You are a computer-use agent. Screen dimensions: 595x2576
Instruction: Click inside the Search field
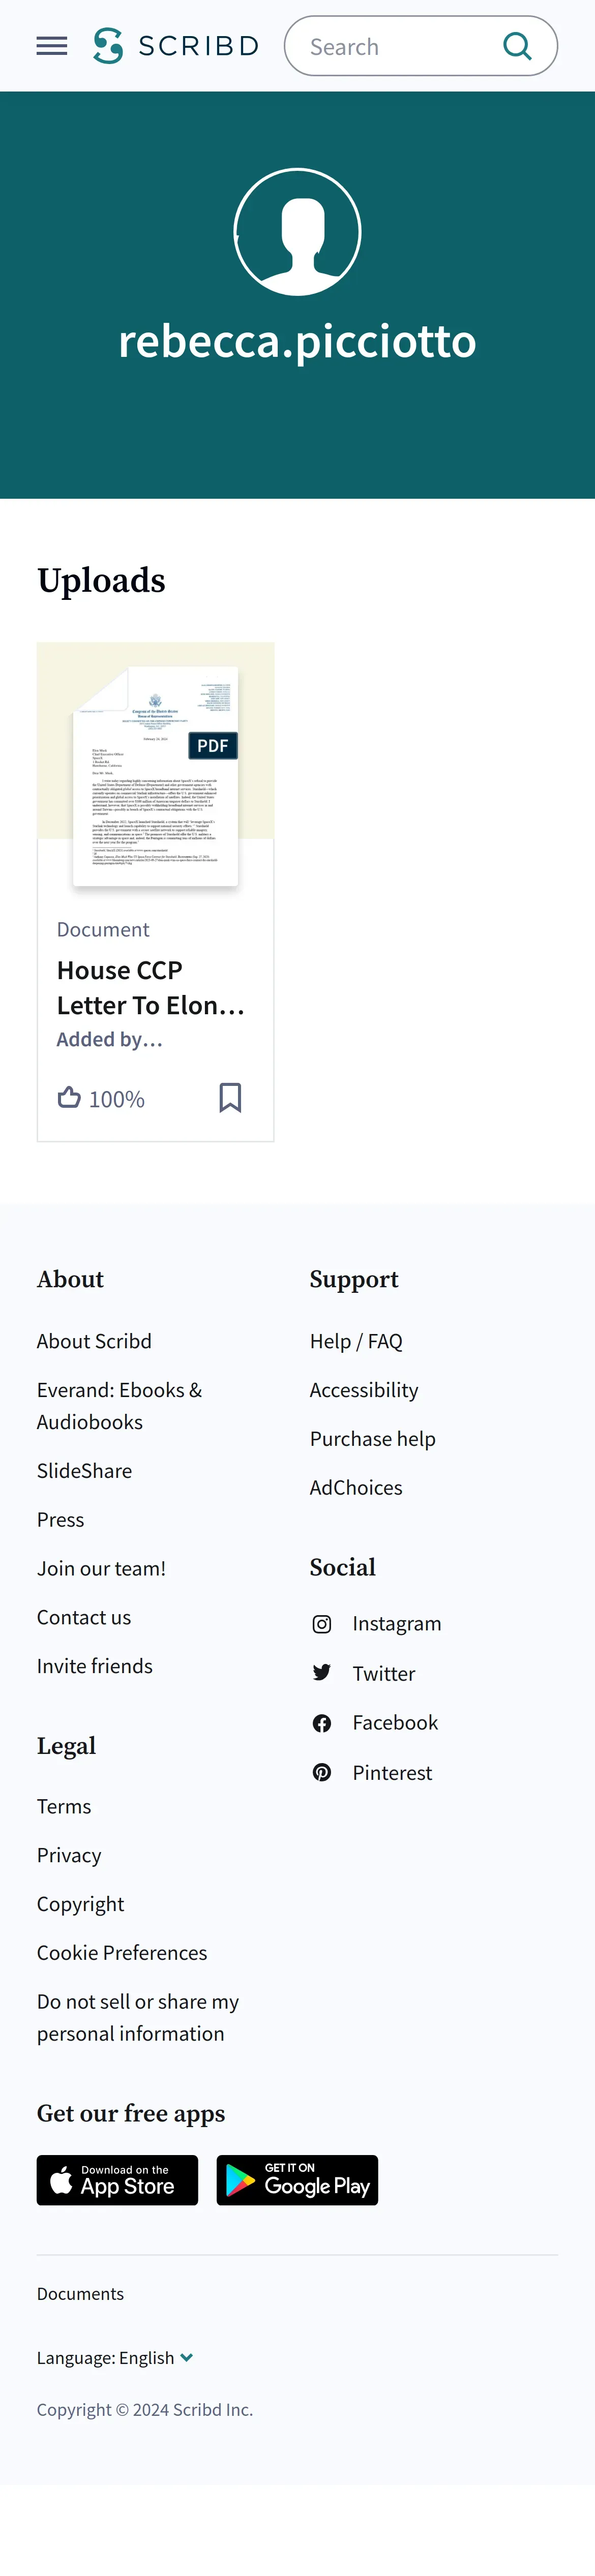400,46
